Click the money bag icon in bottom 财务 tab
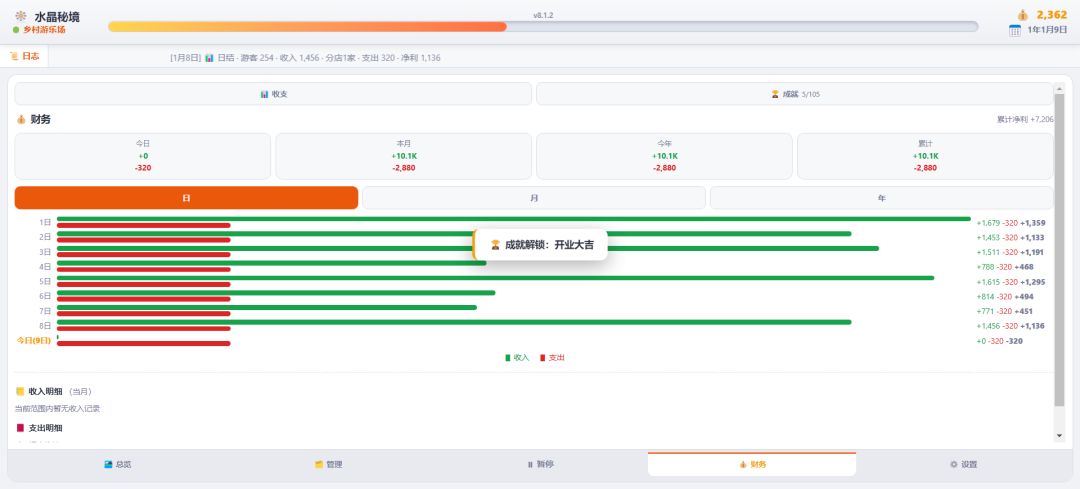Viewport: 1080px width, 489px height. pos(743,465)
